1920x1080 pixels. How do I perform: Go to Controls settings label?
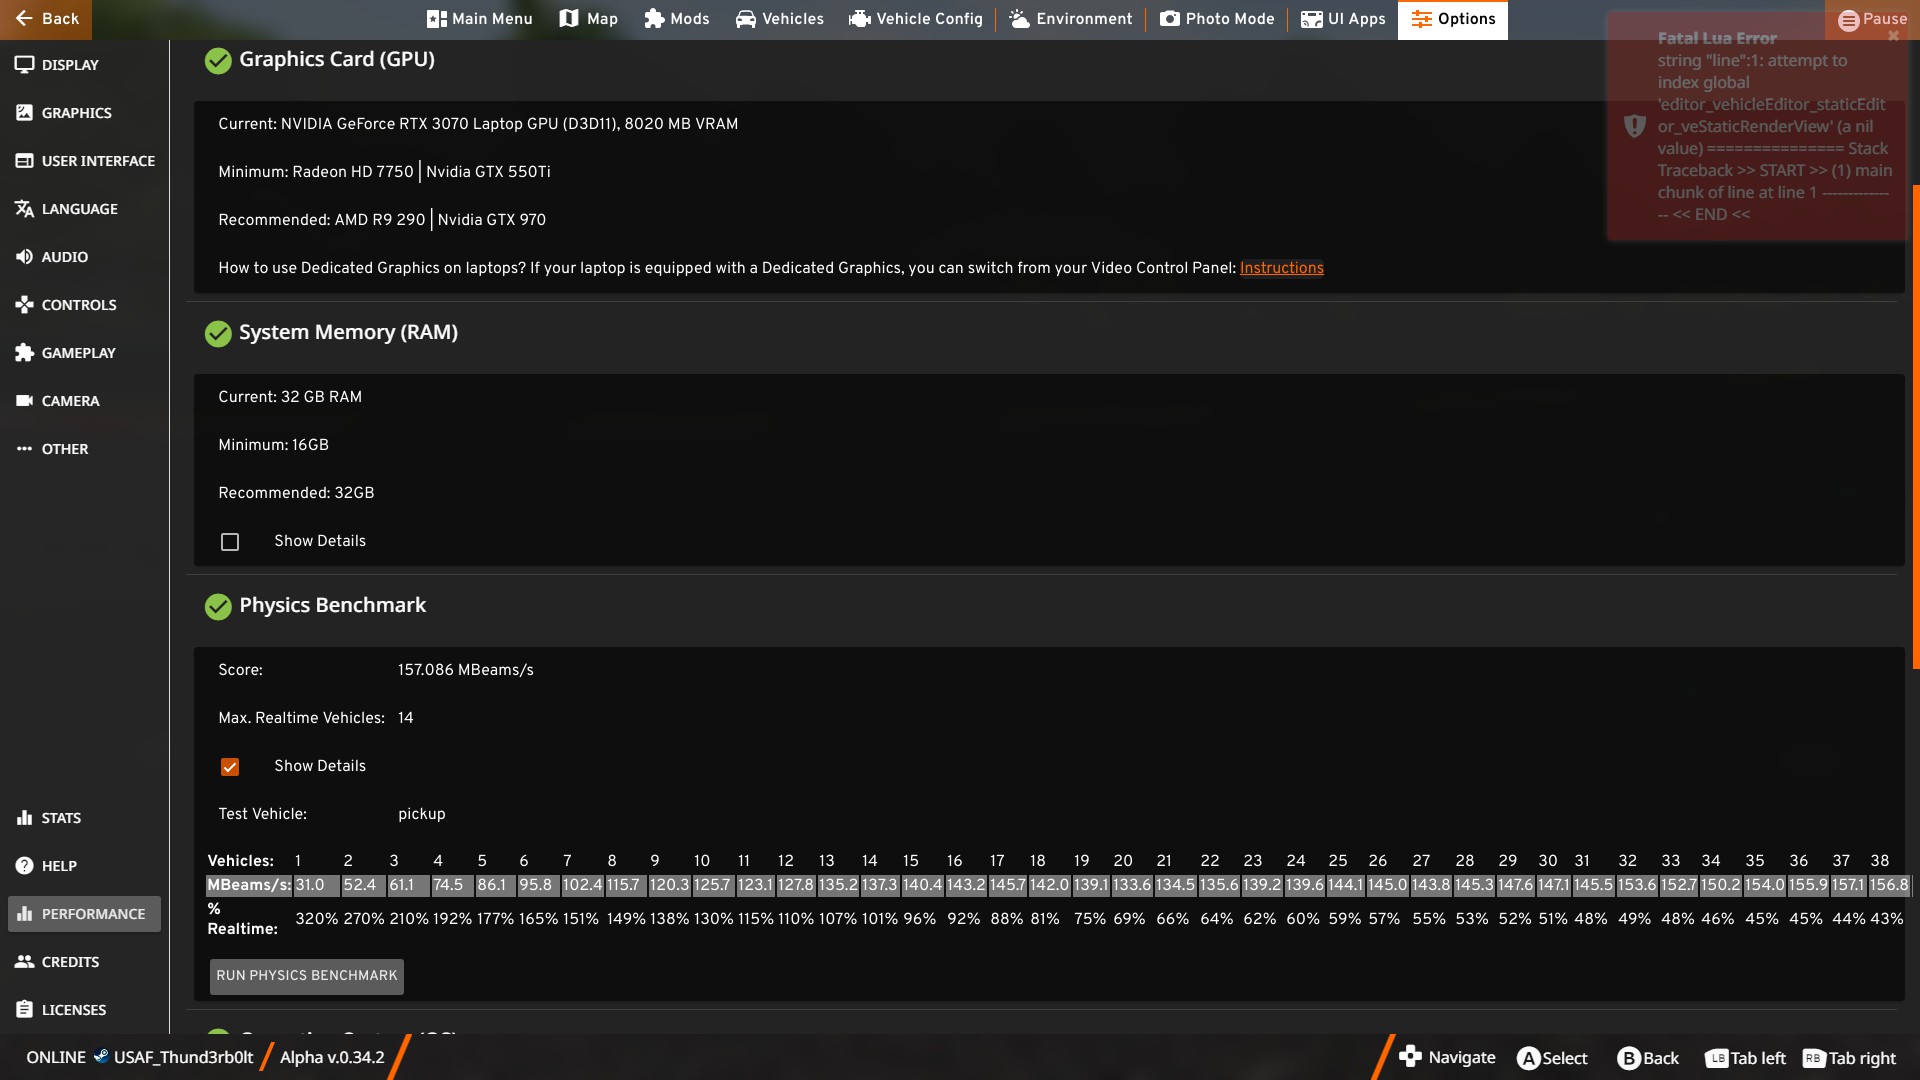79,305
